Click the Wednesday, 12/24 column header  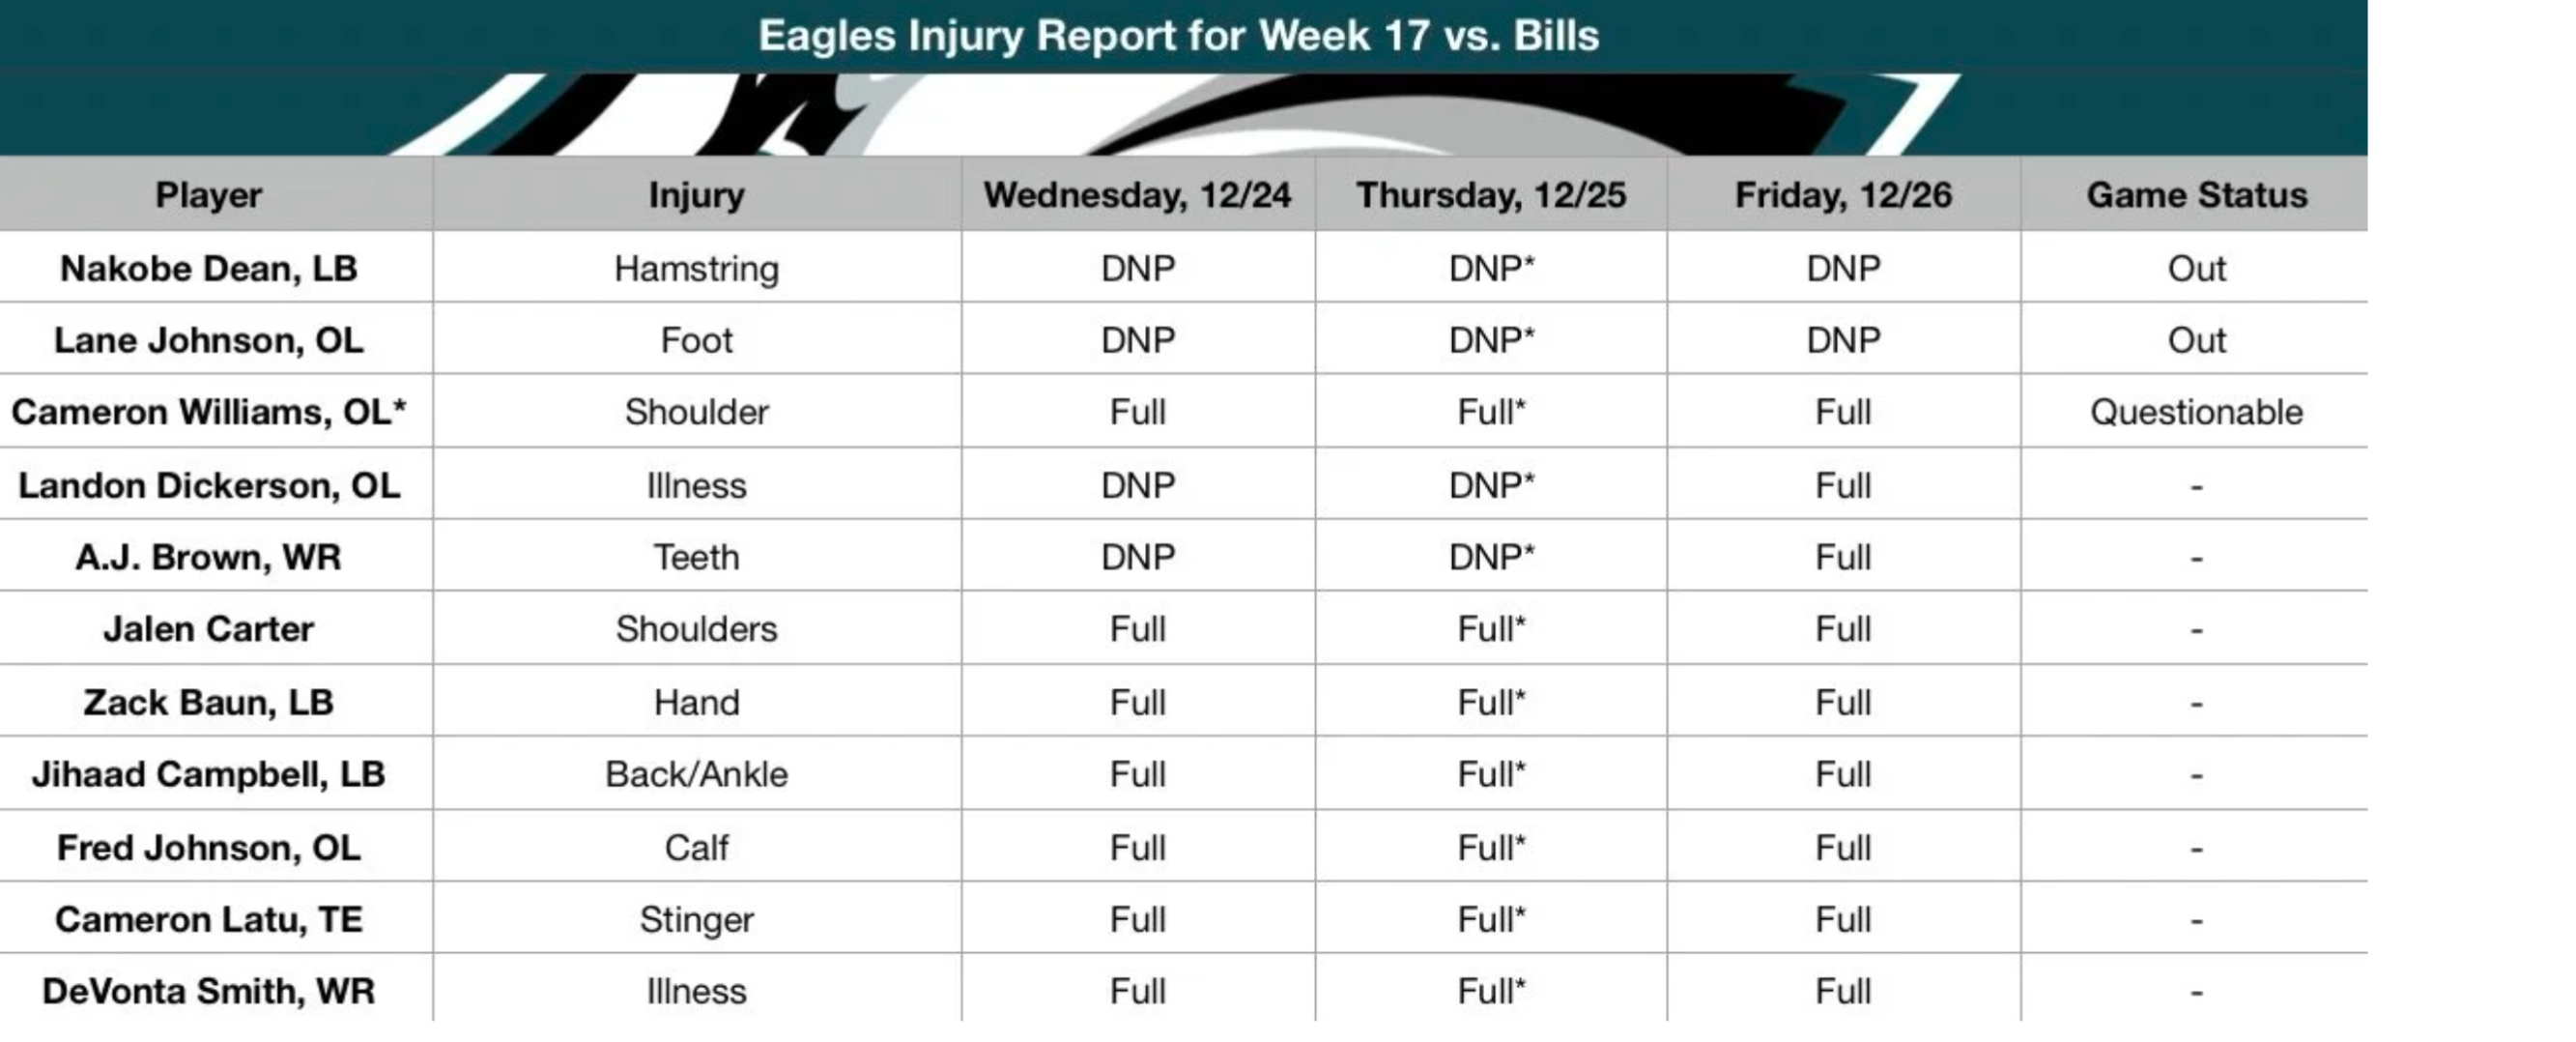pyautogui.click(x=1137, y=194)
